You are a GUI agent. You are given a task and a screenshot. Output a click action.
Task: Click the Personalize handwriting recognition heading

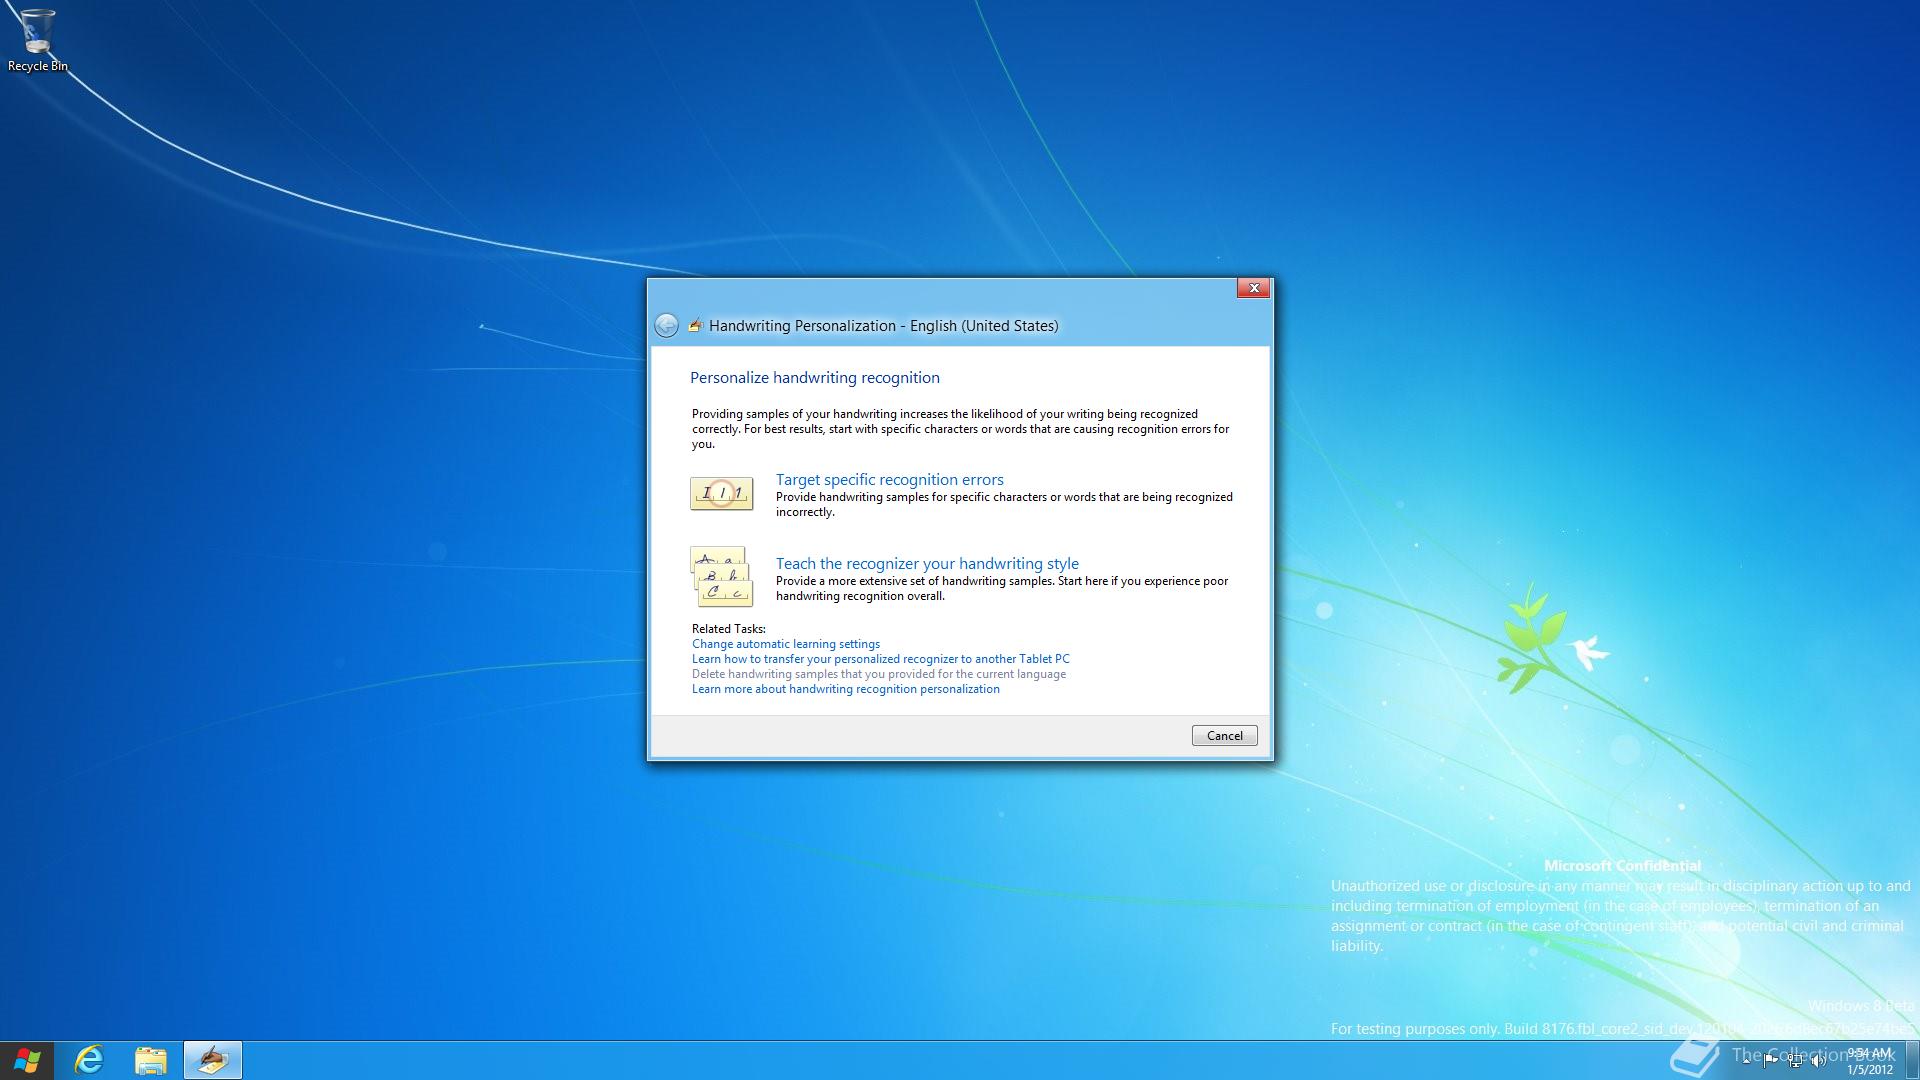814,378
